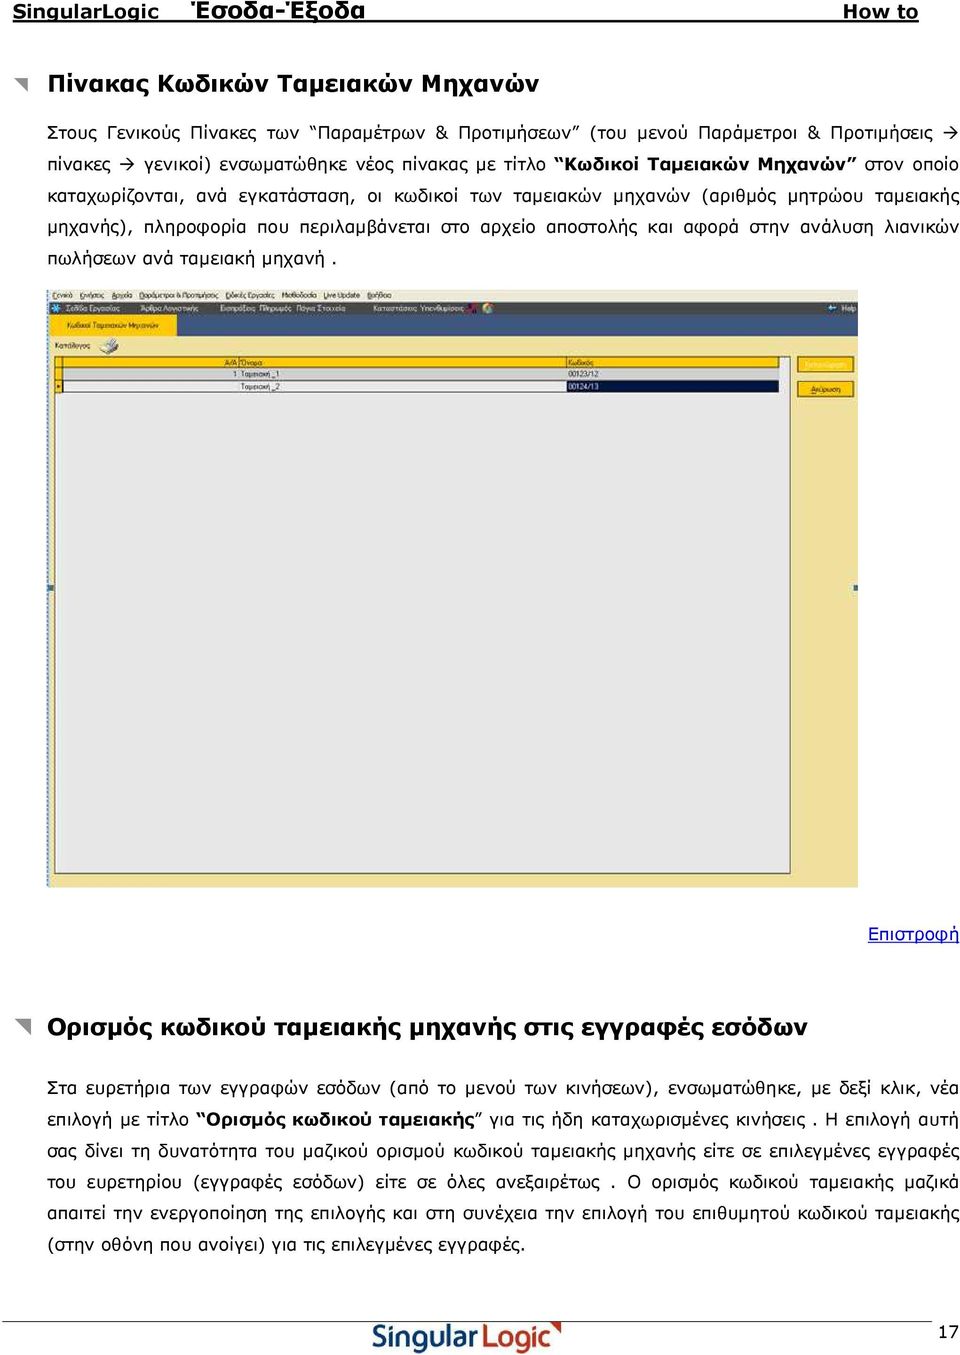Click heading Ορισμός κωδικού ταμειακής μηχανής

[x=427, y=1027]
